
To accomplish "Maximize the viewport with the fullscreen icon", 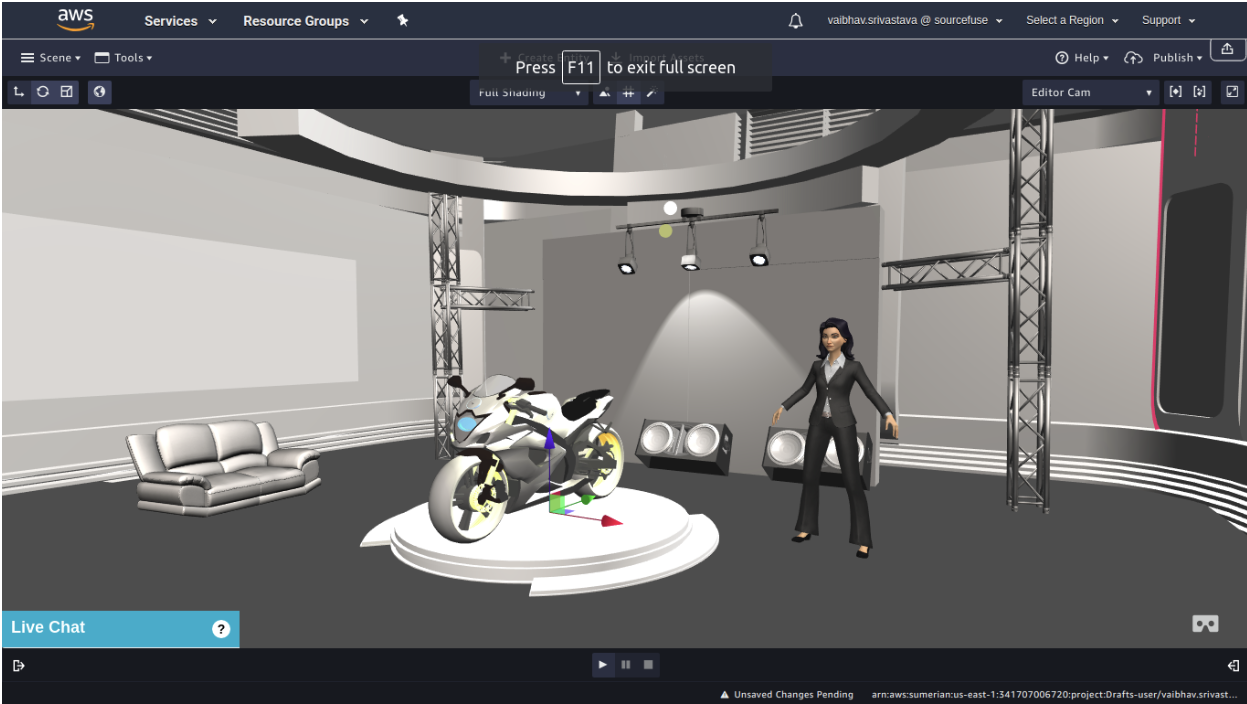I will click(x=1232, y=92).
